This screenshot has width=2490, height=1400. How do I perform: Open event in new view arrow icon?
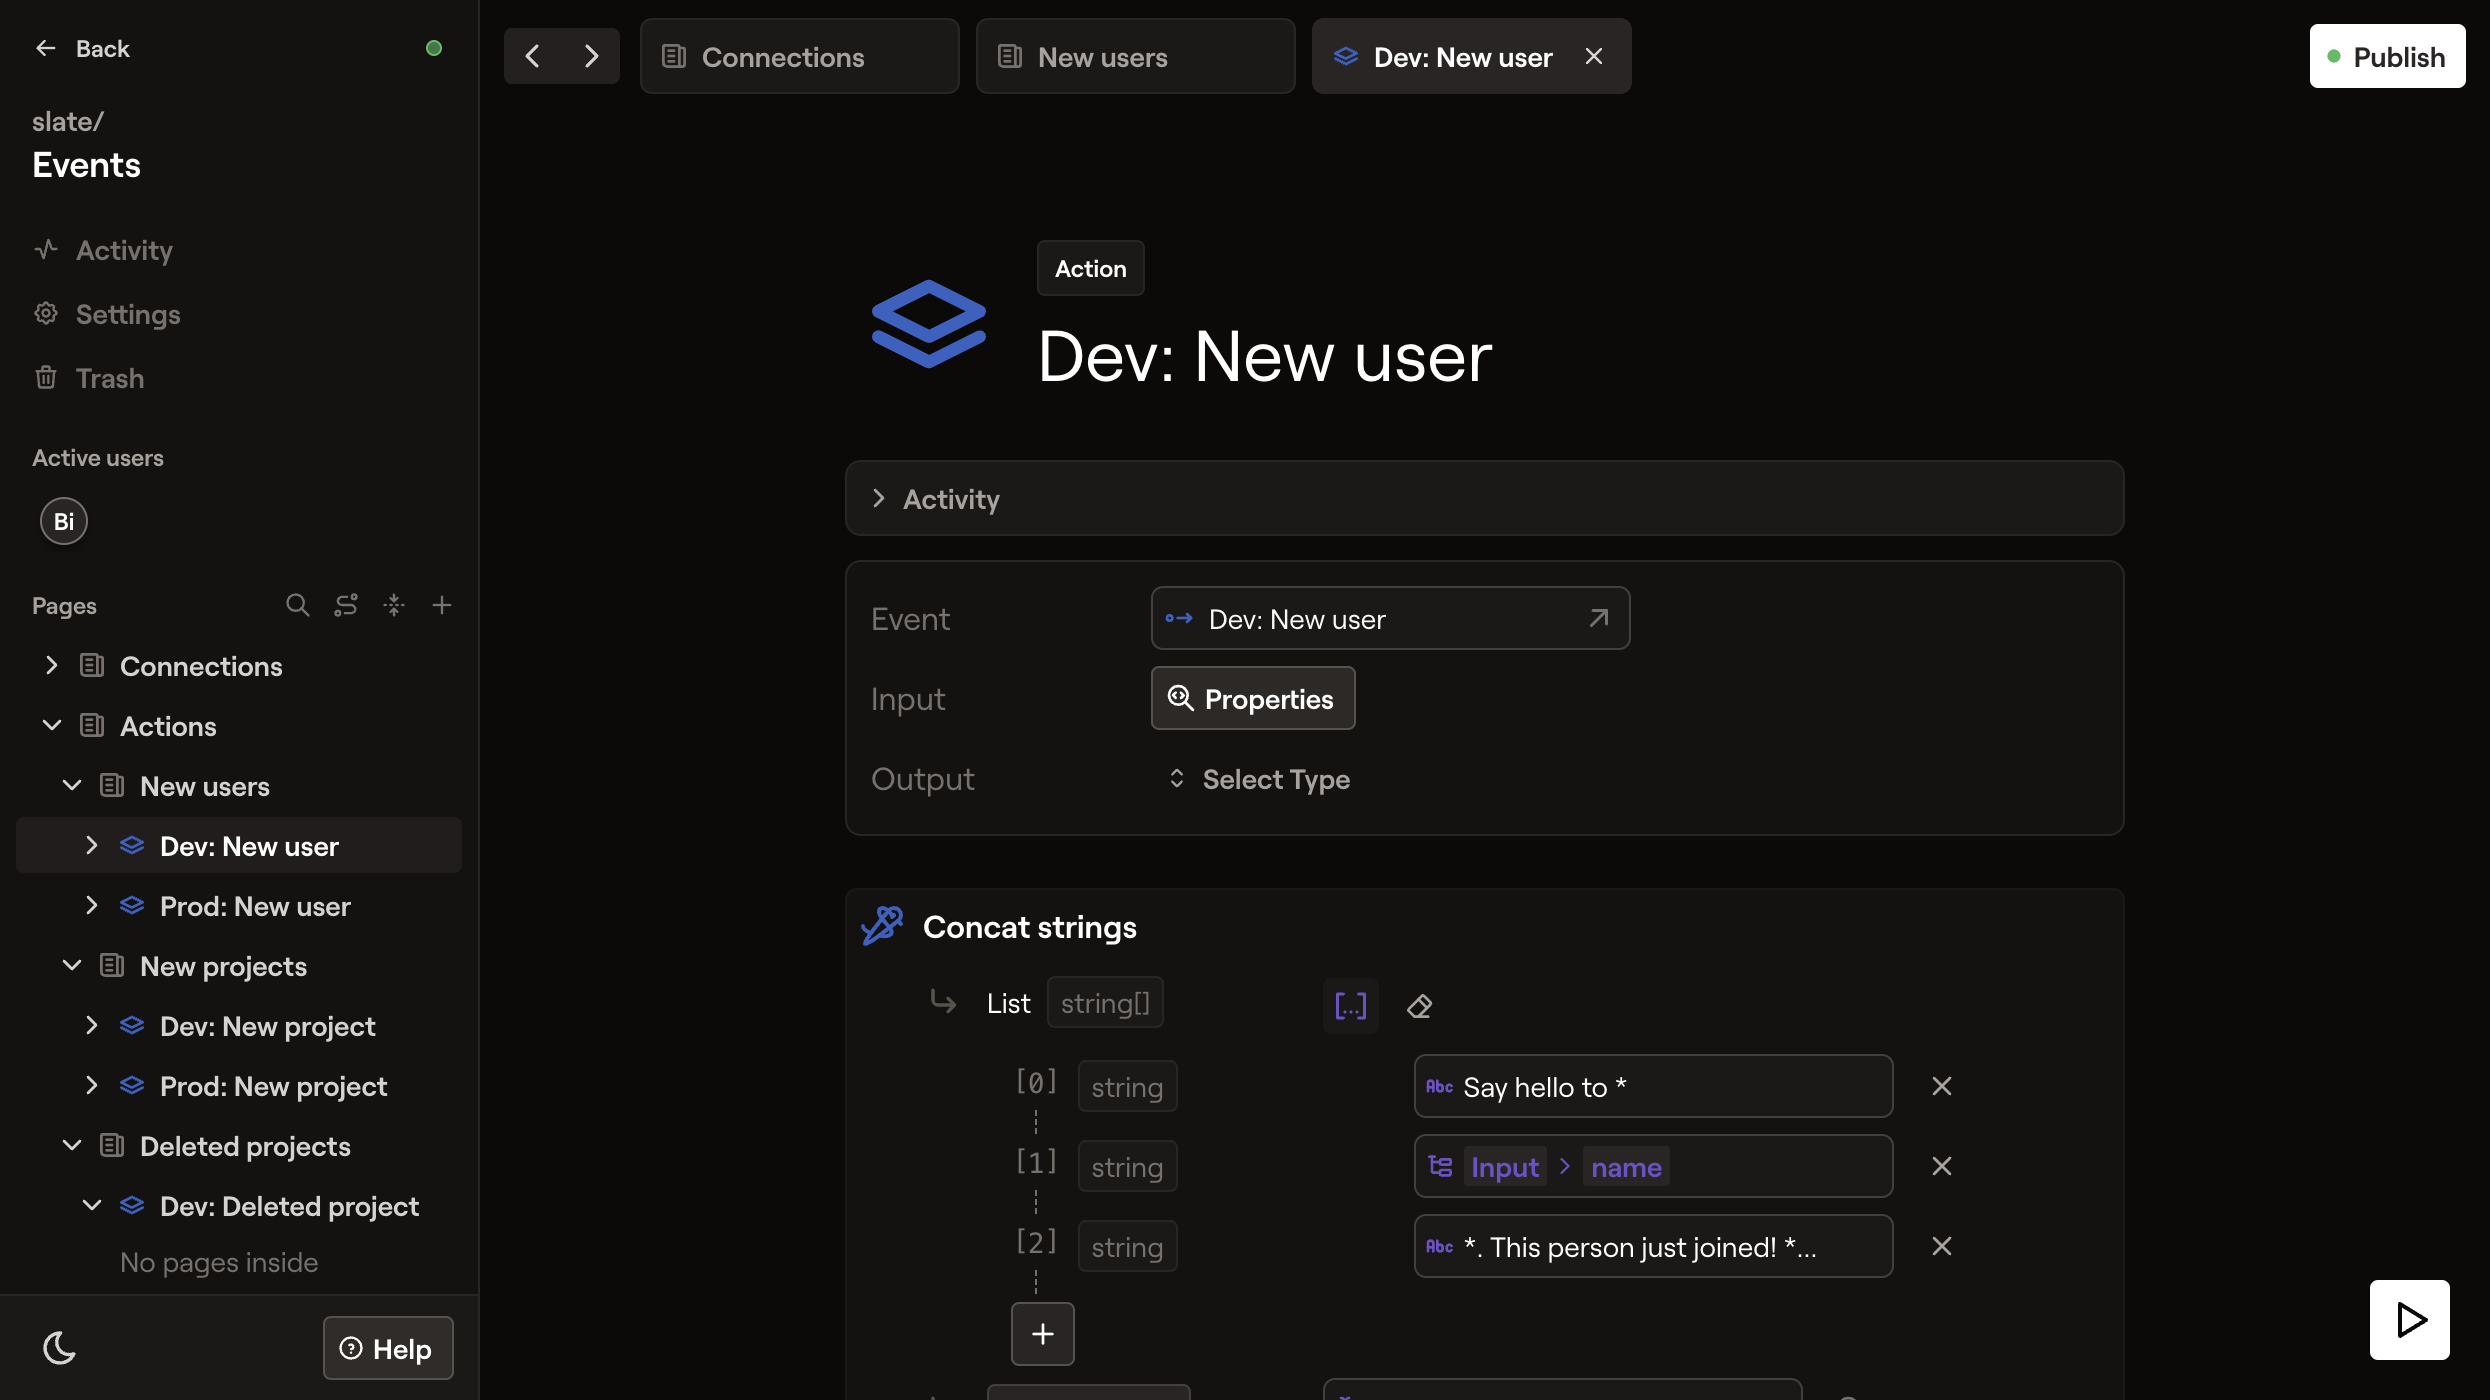point(1598,618)
